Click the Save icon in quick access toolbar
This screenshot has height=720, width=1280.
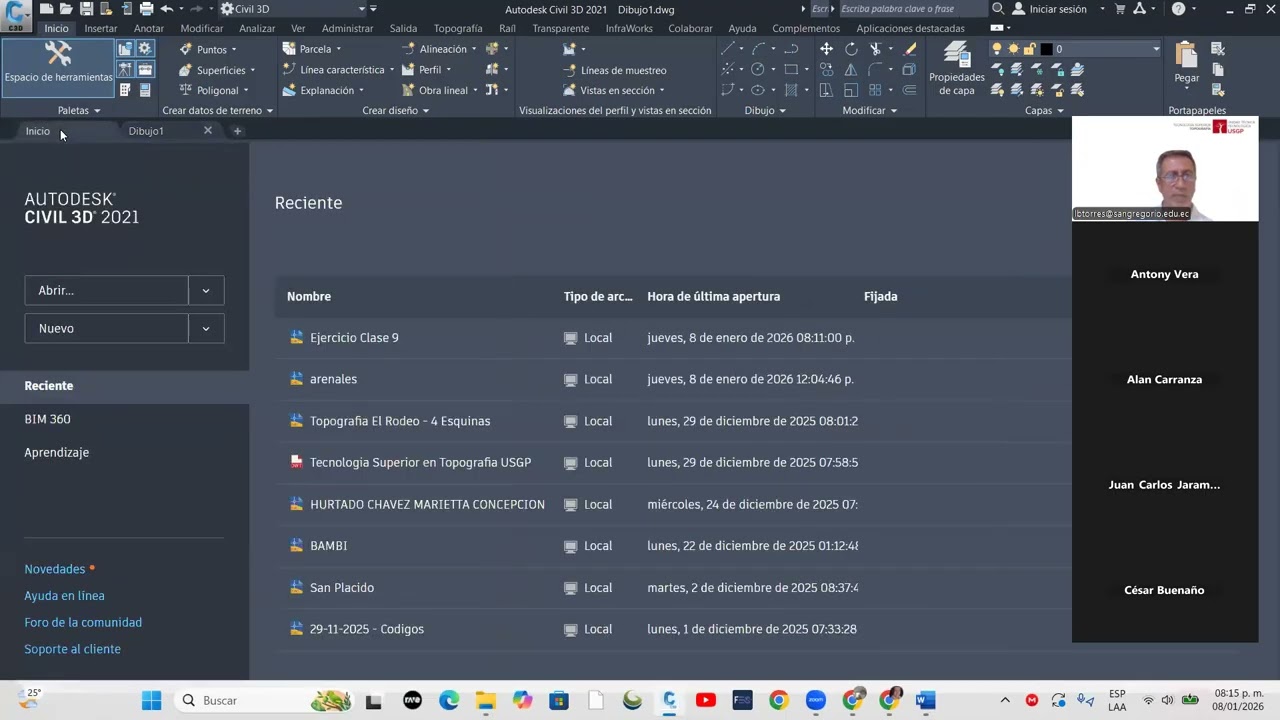pos(86,9)
